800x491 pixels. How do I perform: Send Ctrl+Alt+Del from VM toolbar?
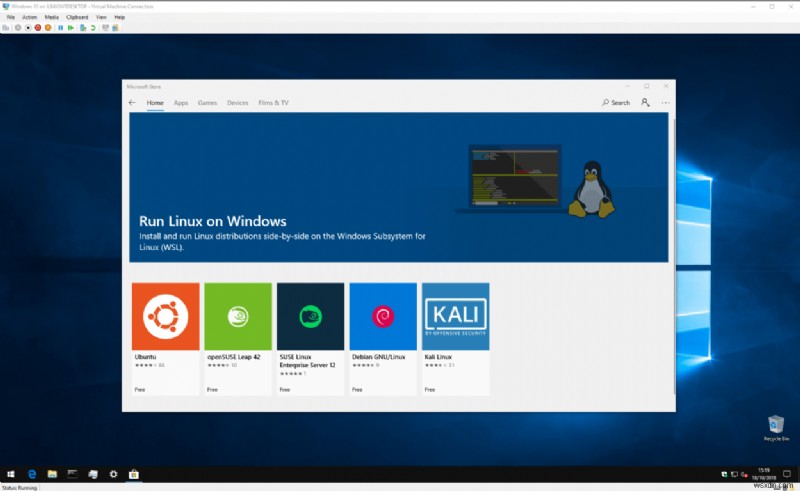click(x=6, y=28)
